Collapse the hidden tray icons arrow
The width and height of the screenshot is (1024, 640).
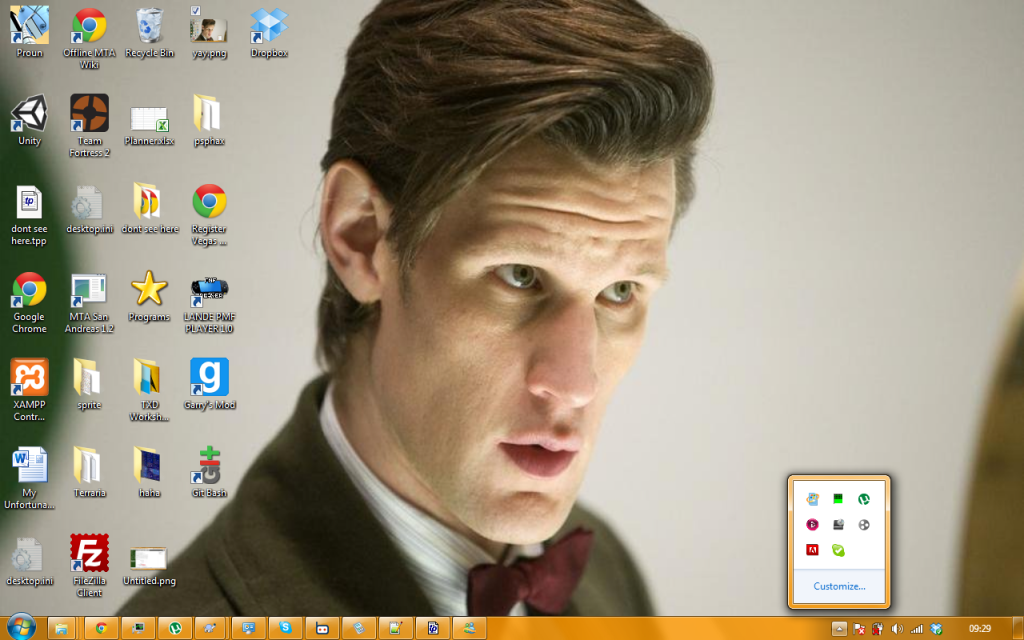pyautogui.click(x=839, y=628)
